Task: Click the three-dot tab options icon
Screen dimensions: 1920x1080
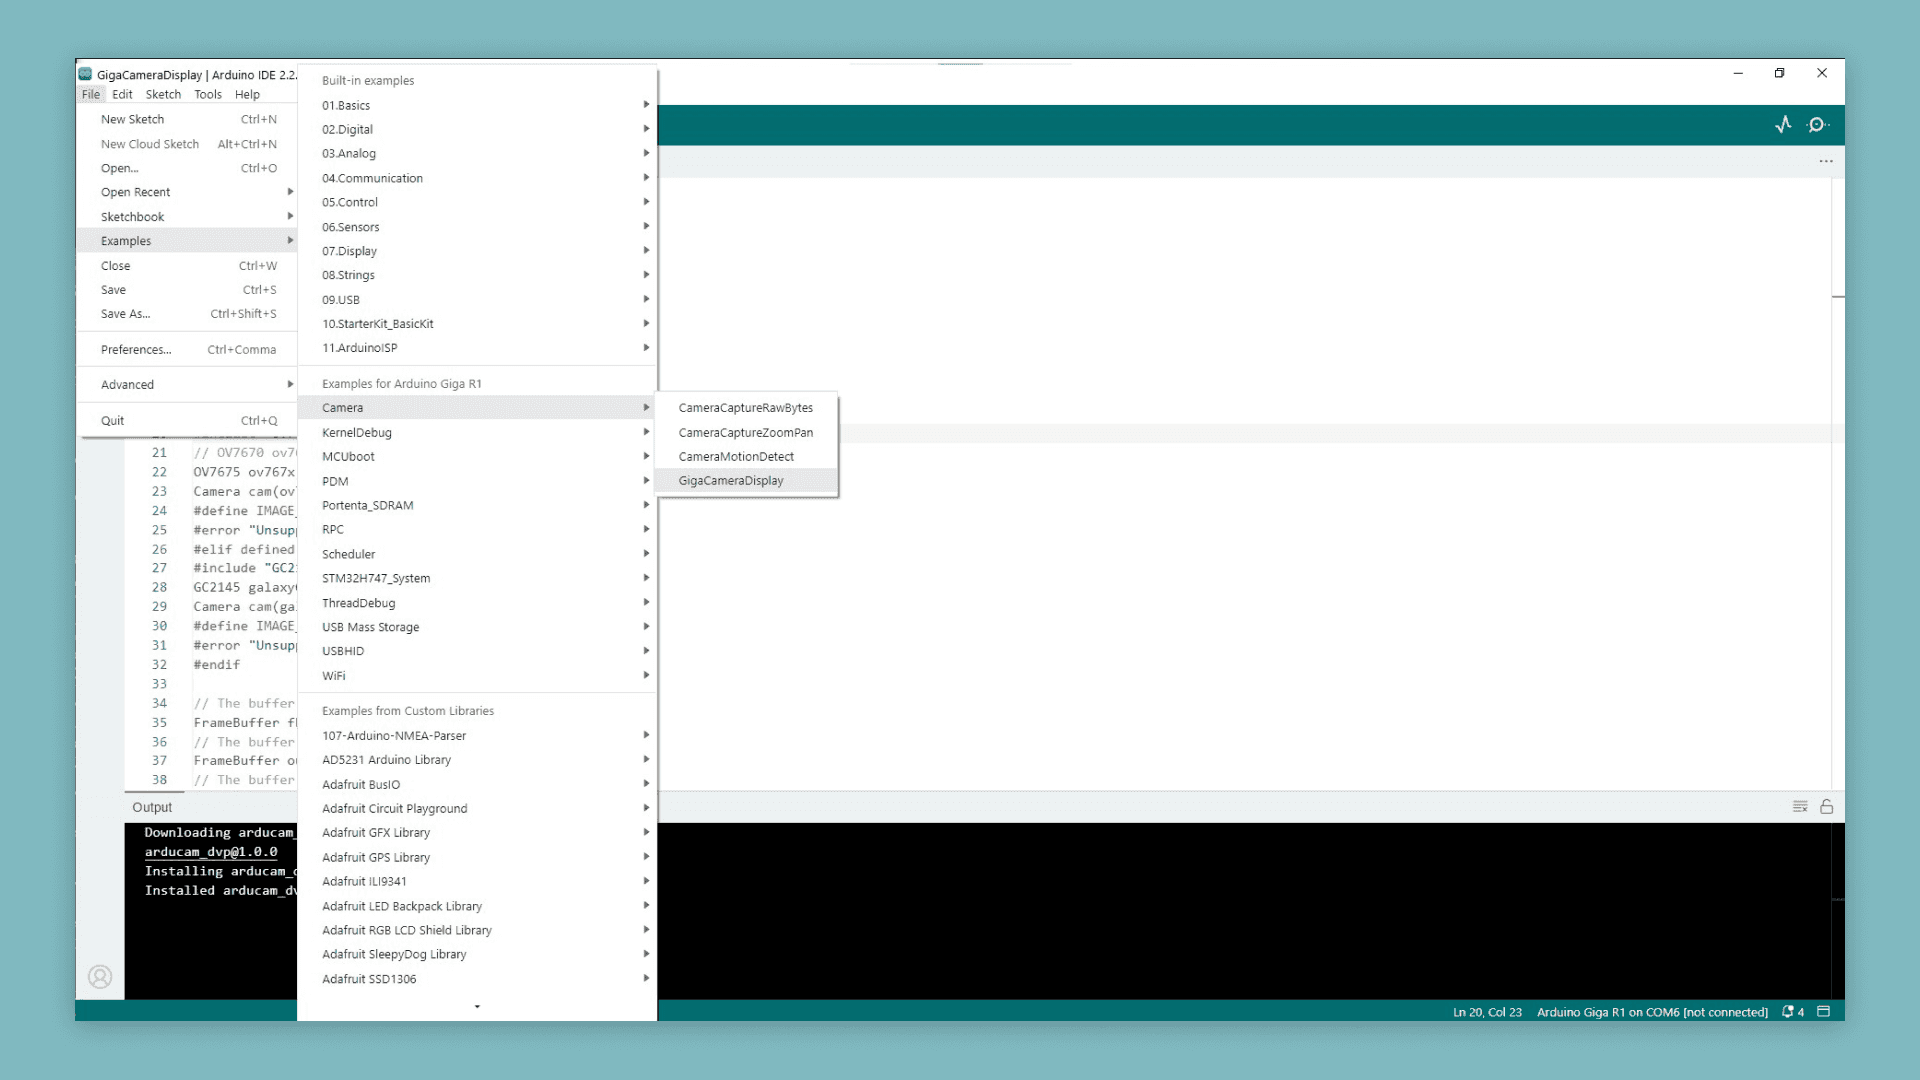Action: (1826, 161)
